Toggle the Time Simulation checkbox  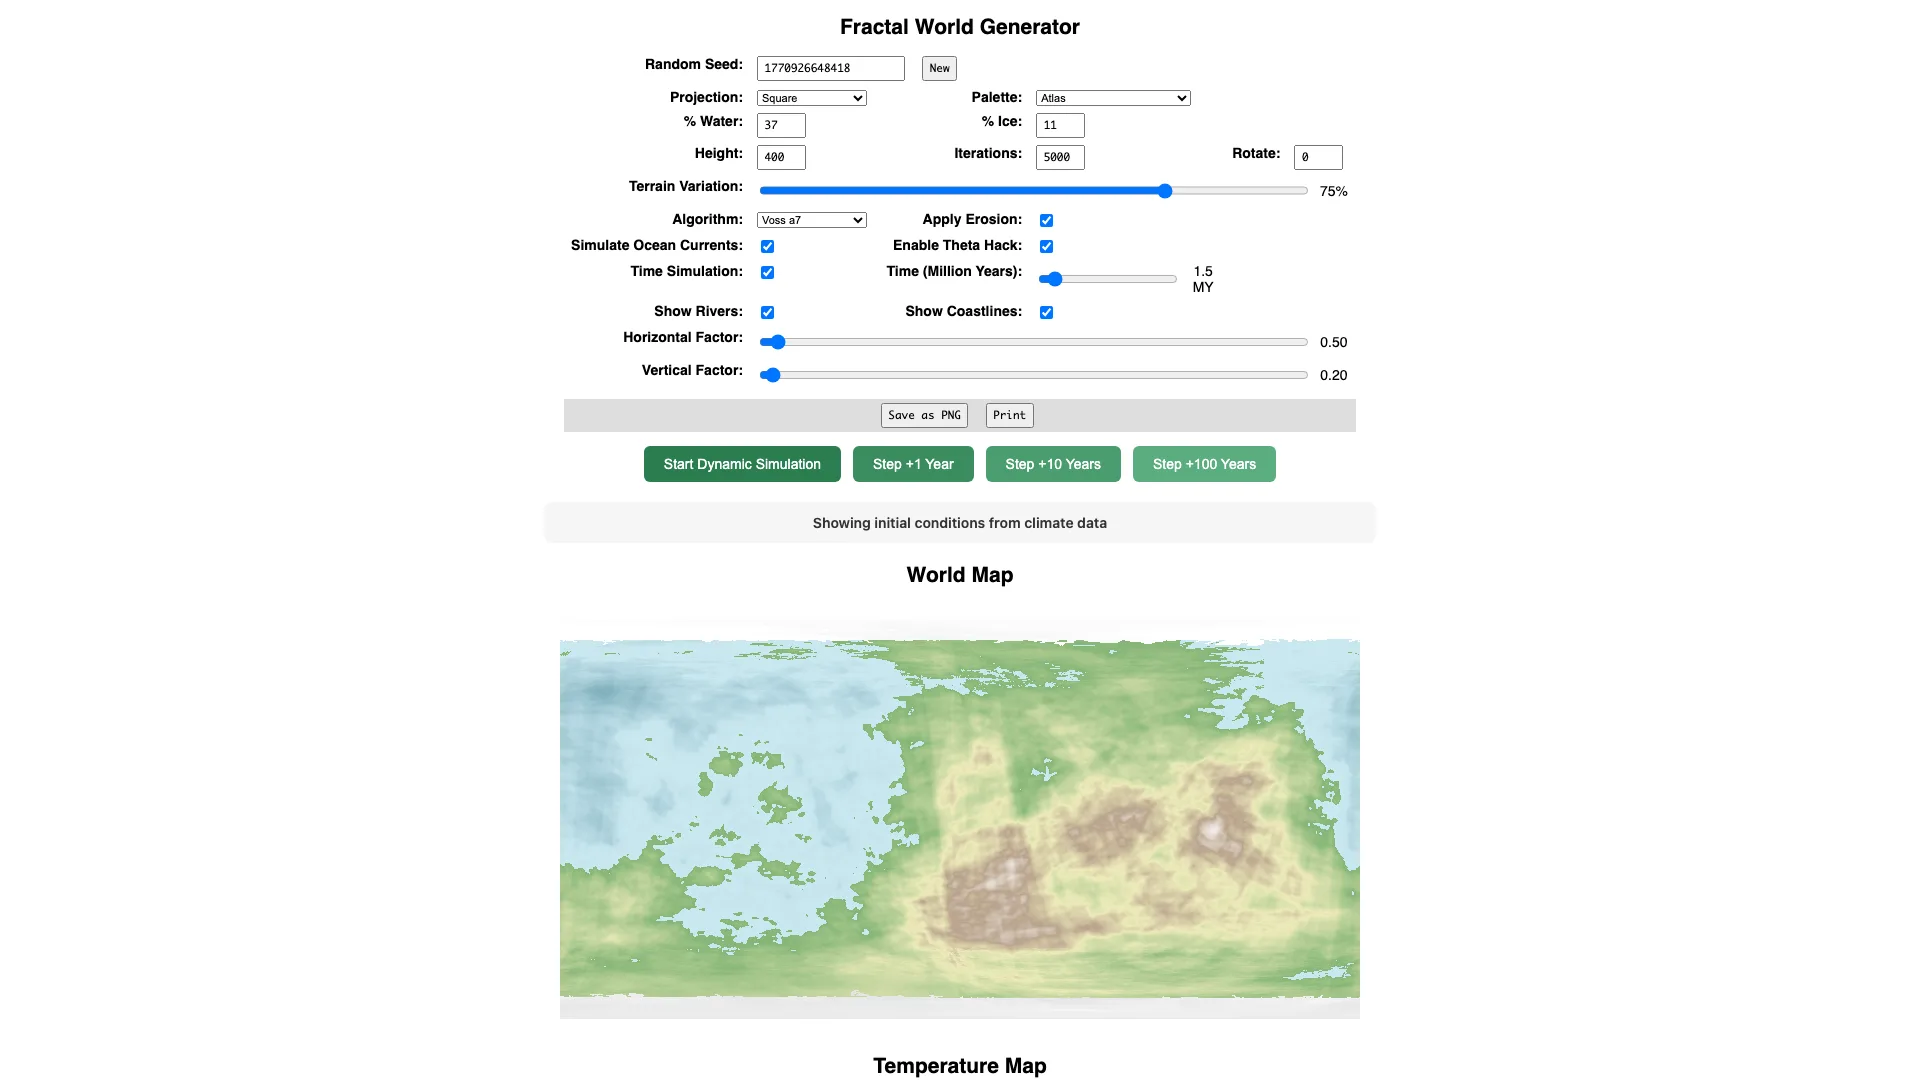(767, 272)
